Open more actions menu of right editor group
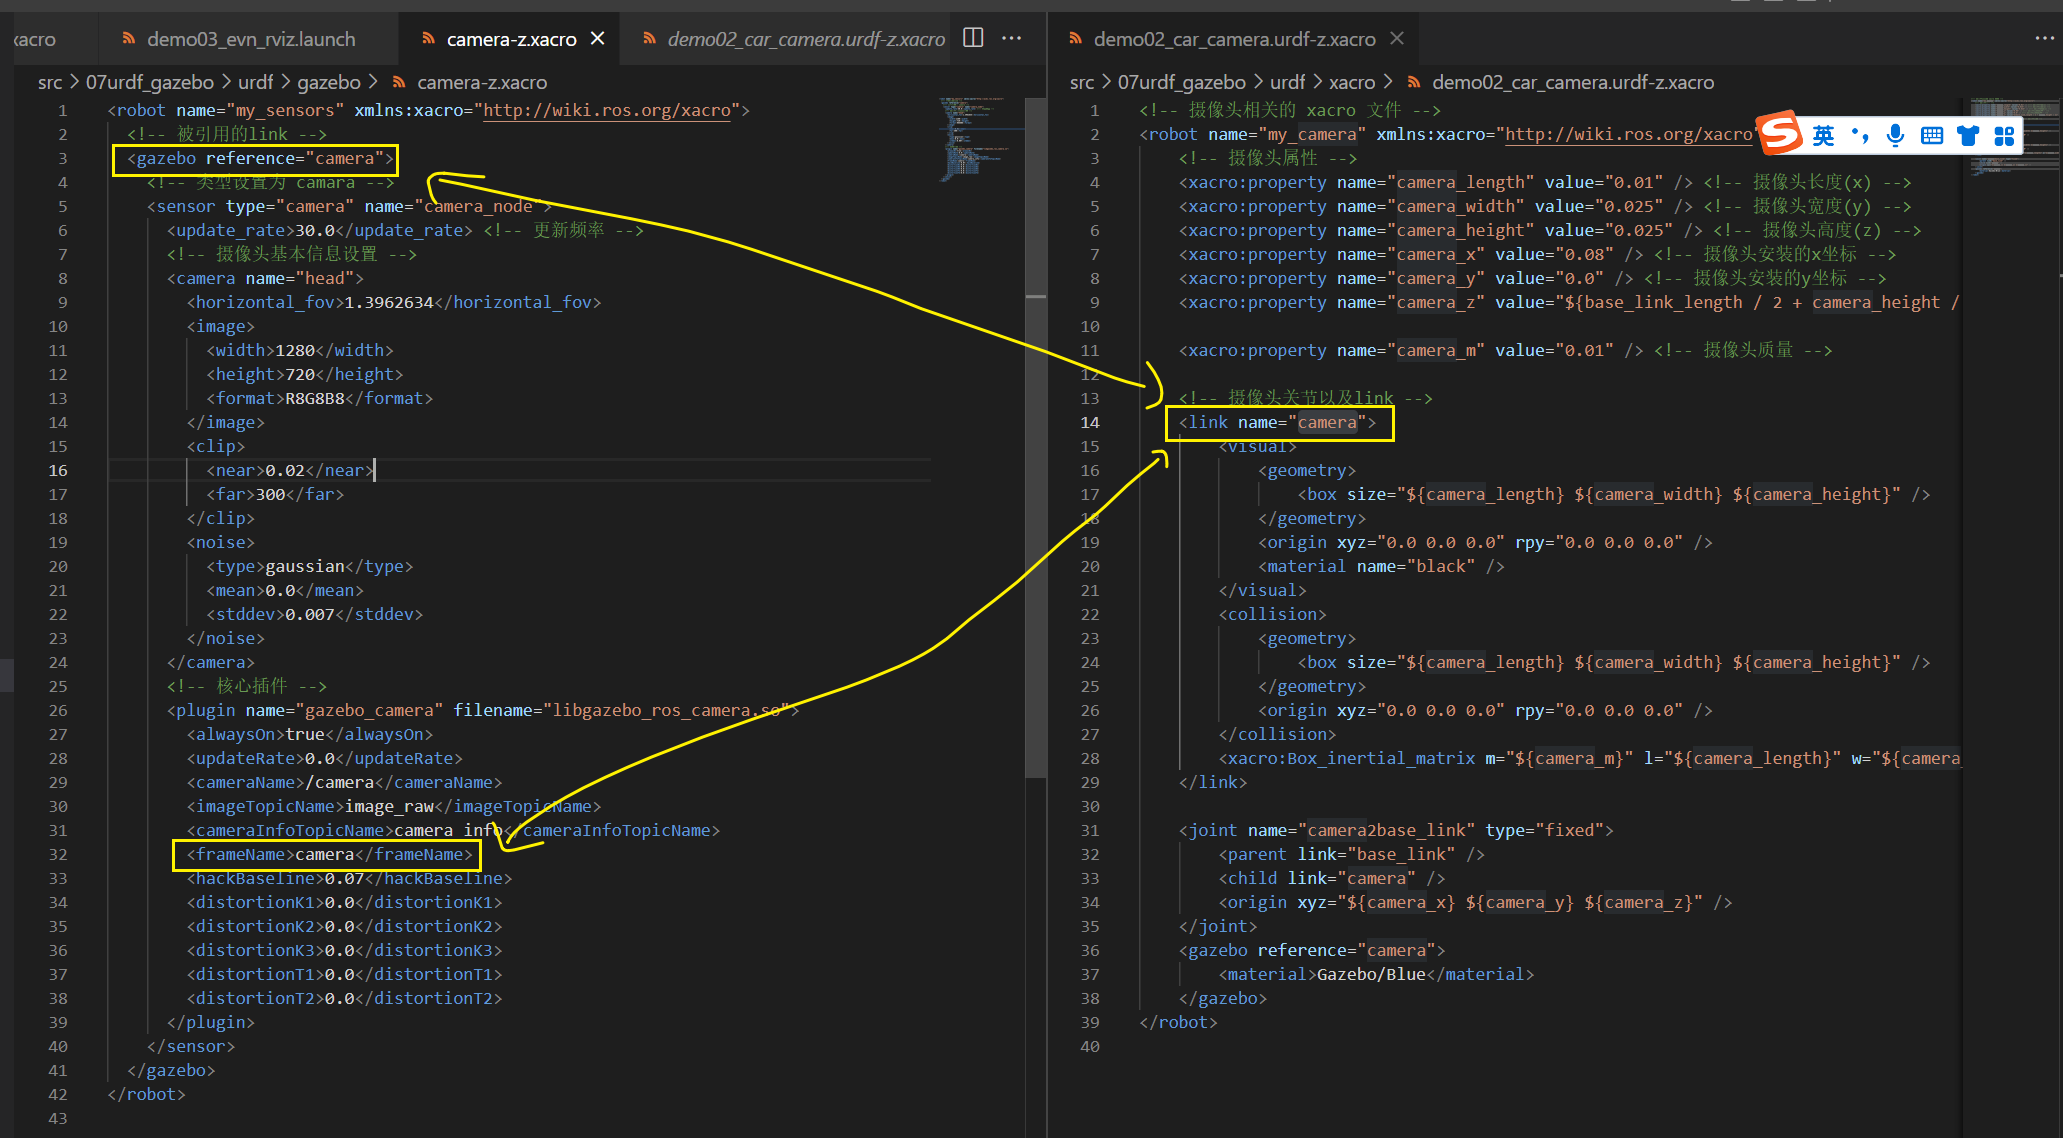 (2044, 38)
